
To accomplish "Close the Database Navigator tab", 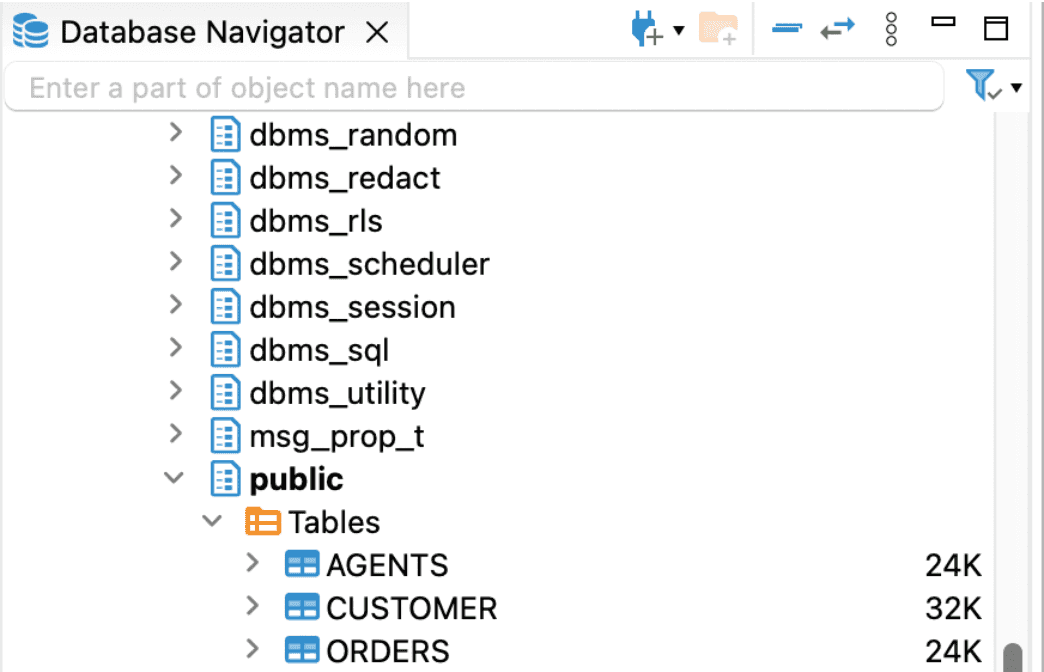I will [x=376, y=31].
